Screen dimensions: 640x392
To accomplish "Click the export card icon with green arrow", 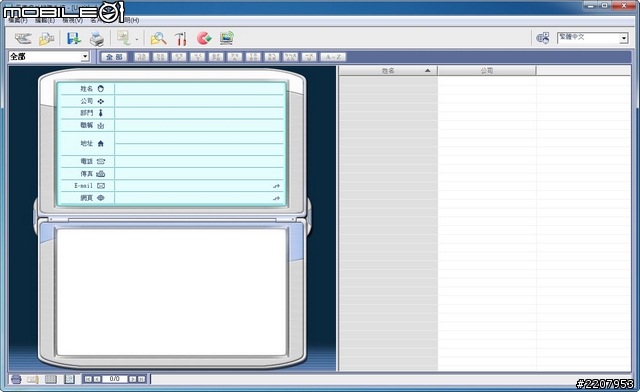I will coord(124,38).
